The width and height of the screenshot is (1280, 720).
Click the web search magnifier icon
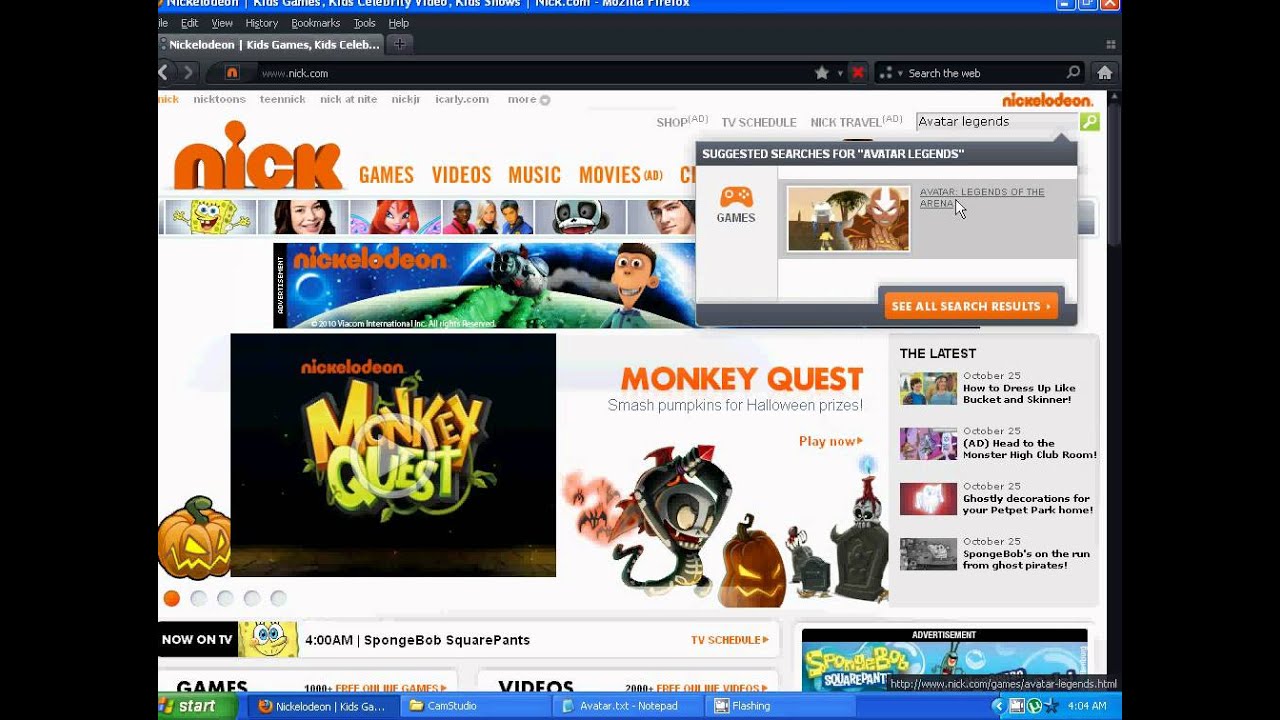coord(1073,72)
